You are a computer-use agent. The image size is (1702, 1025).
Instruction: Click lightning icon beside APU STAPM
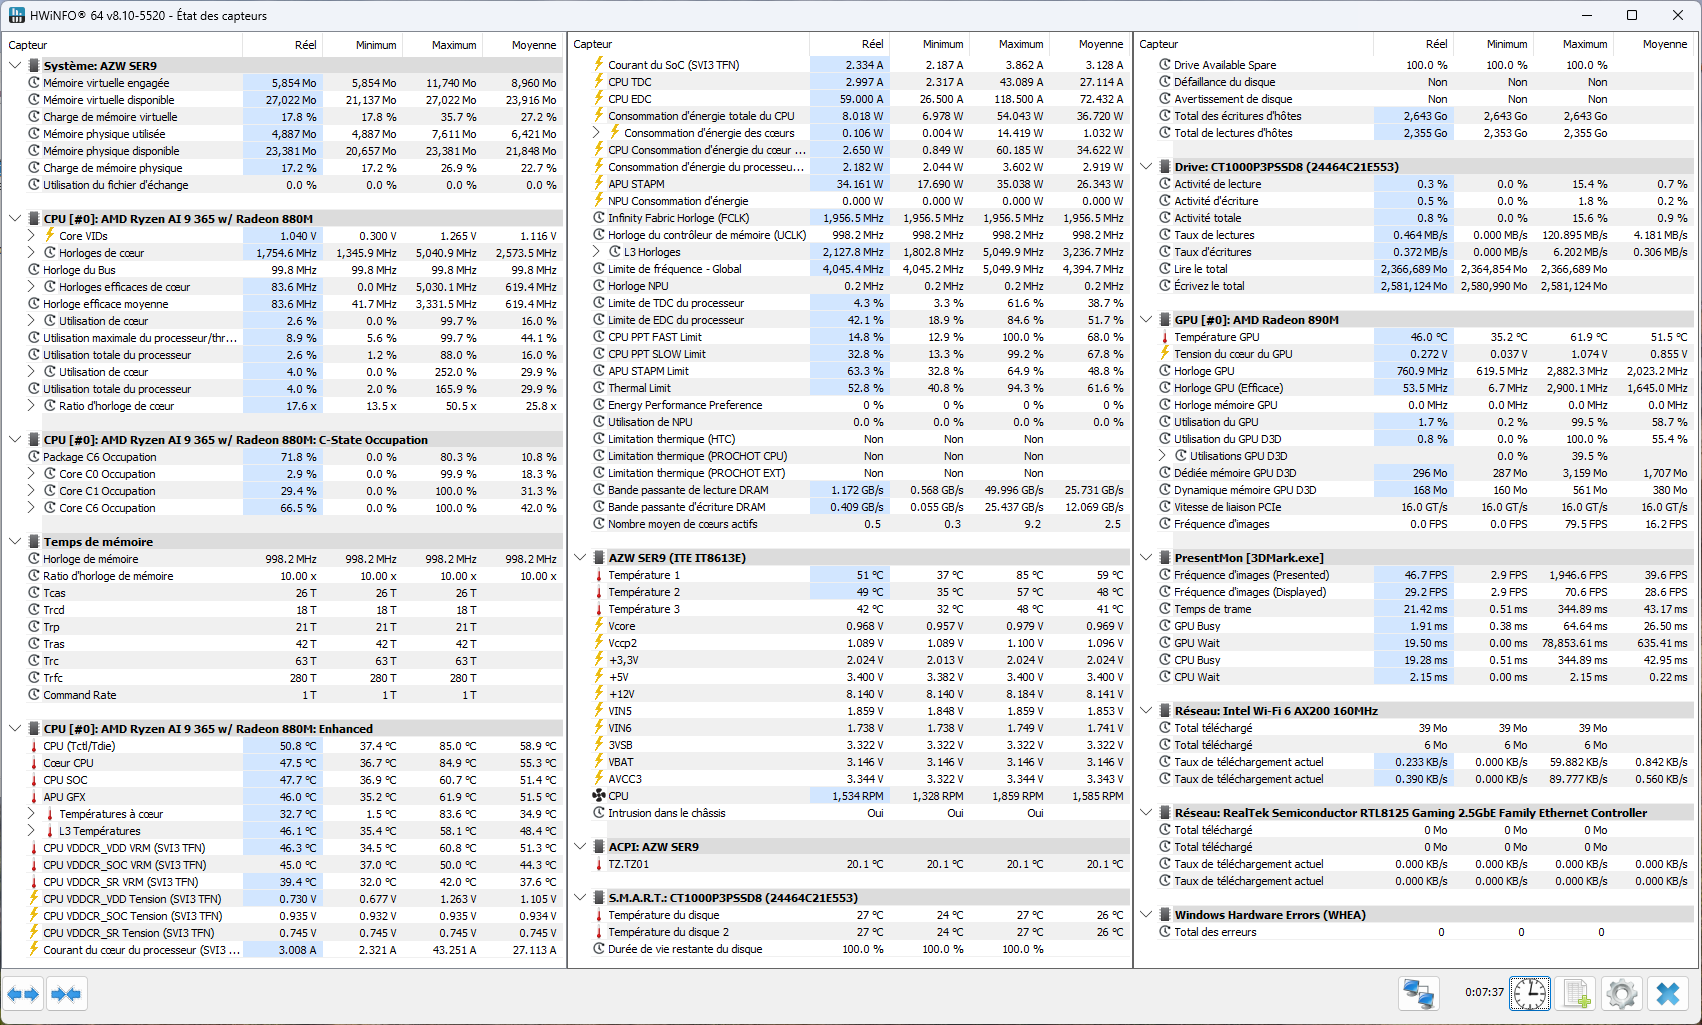pos(599,184)
